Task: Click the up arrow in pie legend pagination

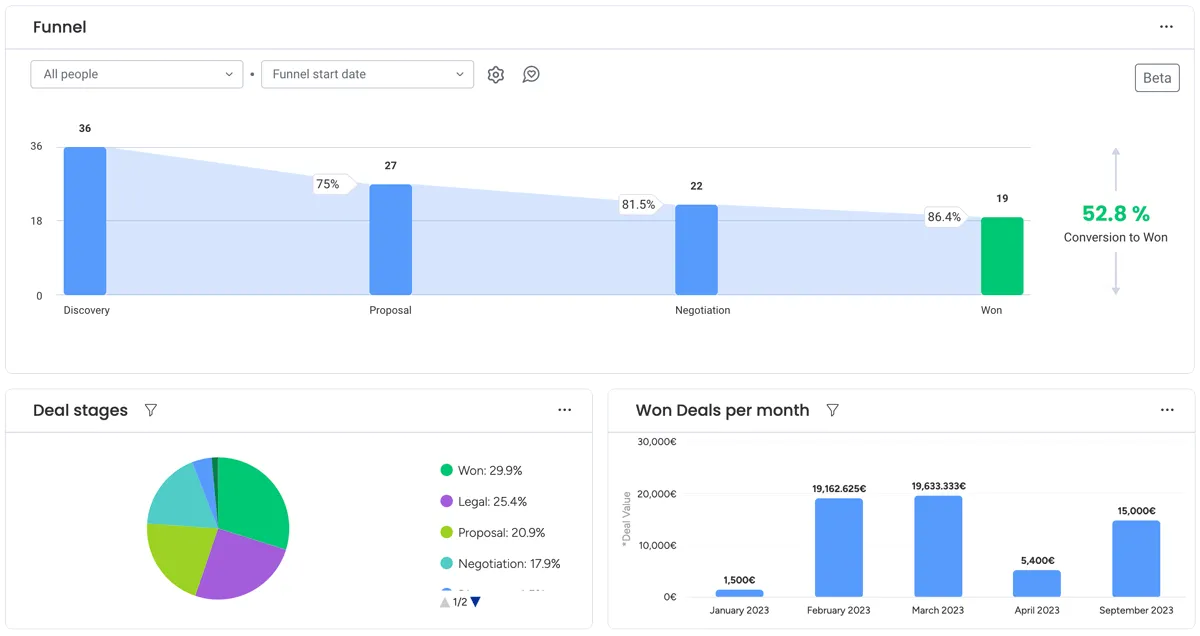Action: tap(444, 601)
